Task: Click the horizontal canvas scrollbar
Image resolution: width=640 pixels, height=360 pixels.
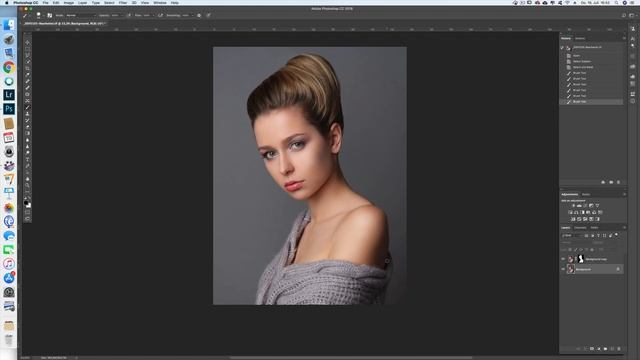Action: point(351,358)
